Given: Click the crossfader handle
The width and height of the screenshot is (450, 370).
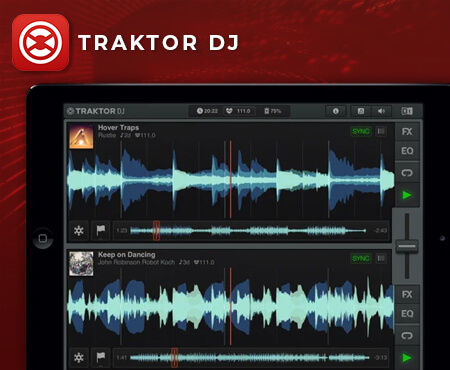Looking at the screenshot, I should 407,246.
